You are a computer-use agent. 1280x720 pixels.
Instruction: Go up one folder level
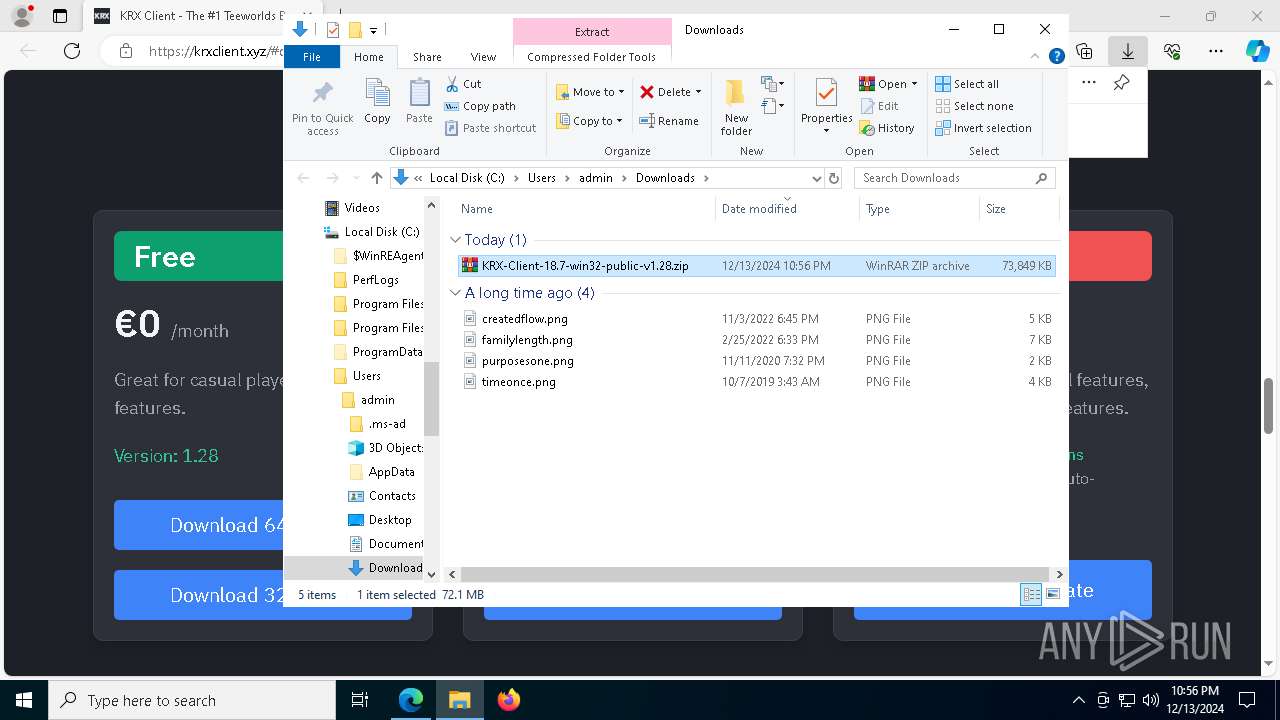(x=376, y=178)
